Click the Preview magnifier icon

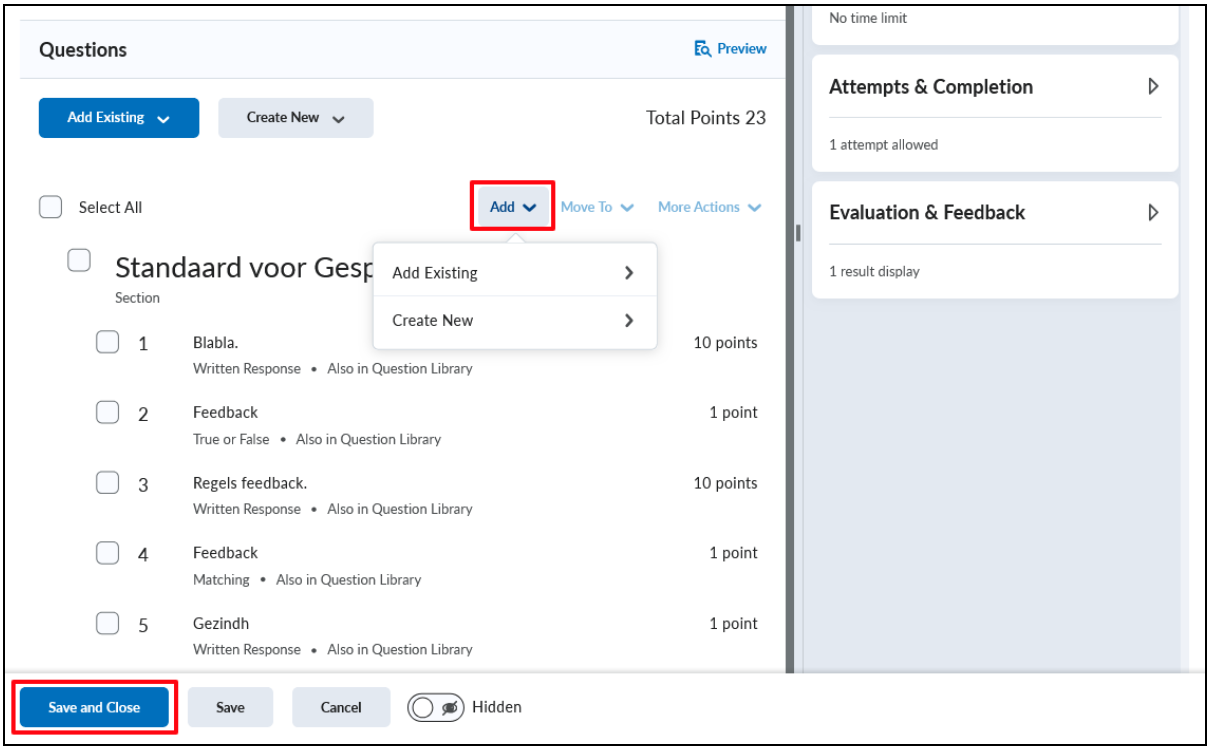pyautogui.click(x=703, y=48)
